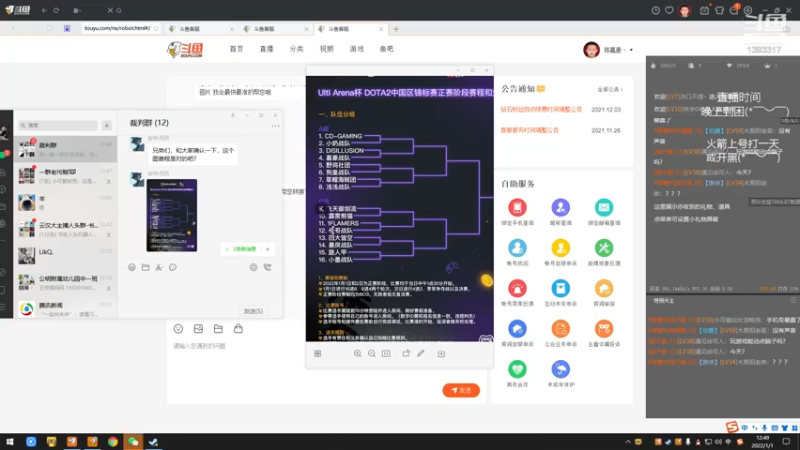Open 首页 in Douyu navigation

click(x=236, y=49)
